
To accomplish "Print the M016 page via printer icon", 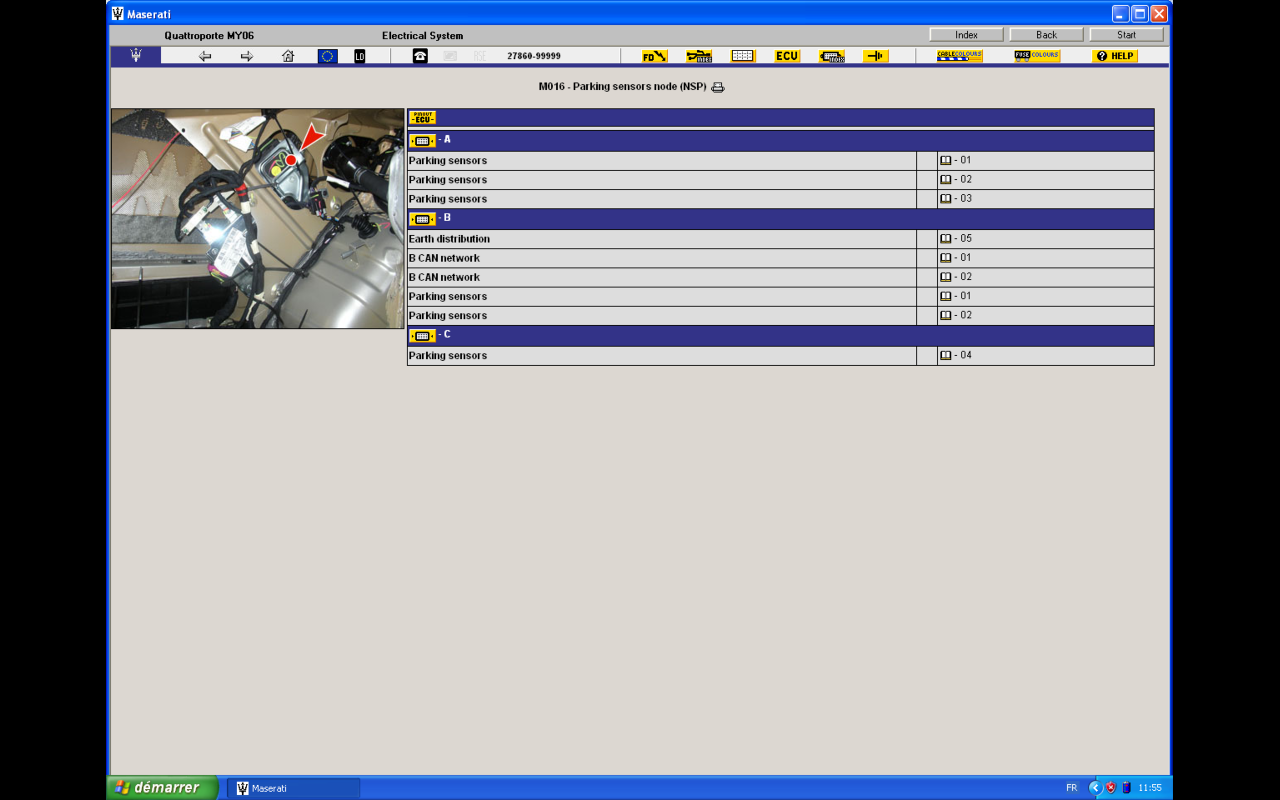I will [718, 87].
